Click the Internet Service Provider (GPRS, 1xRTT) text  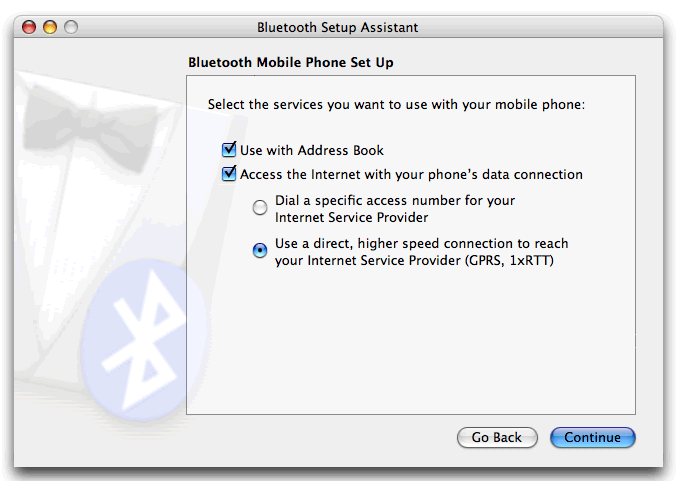click(x=416, y=259)
